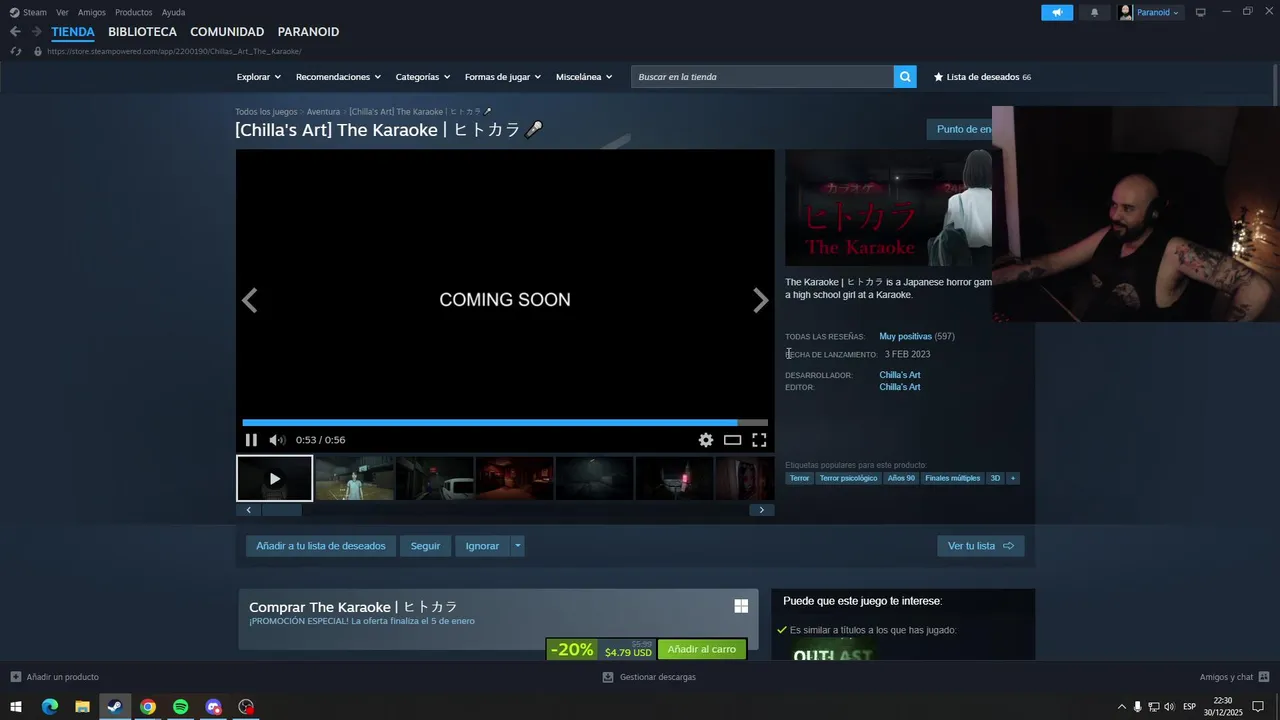The image size is (1280, 720).
Task: Open the video player settings gear
Action: tap(706, 440)
